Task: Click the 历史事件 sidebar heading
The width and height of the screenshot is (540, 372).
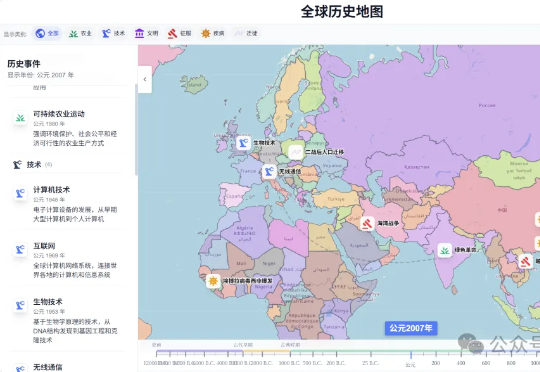Action: 24,64
